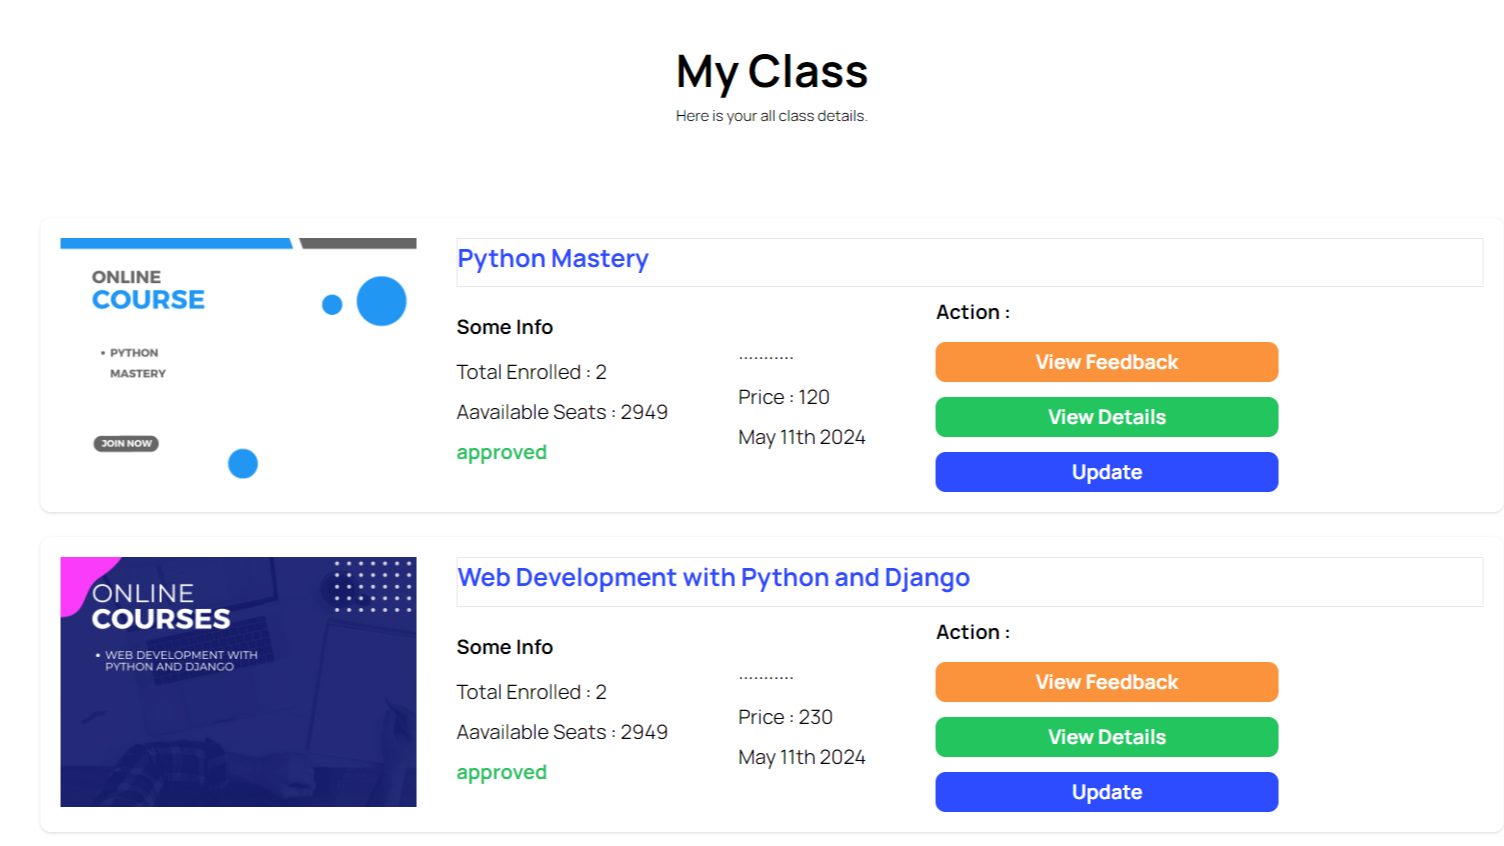This screenshot has width=1504, height=846.
Task: Click Here is your all class details subtitle
Action: point(771,116)
